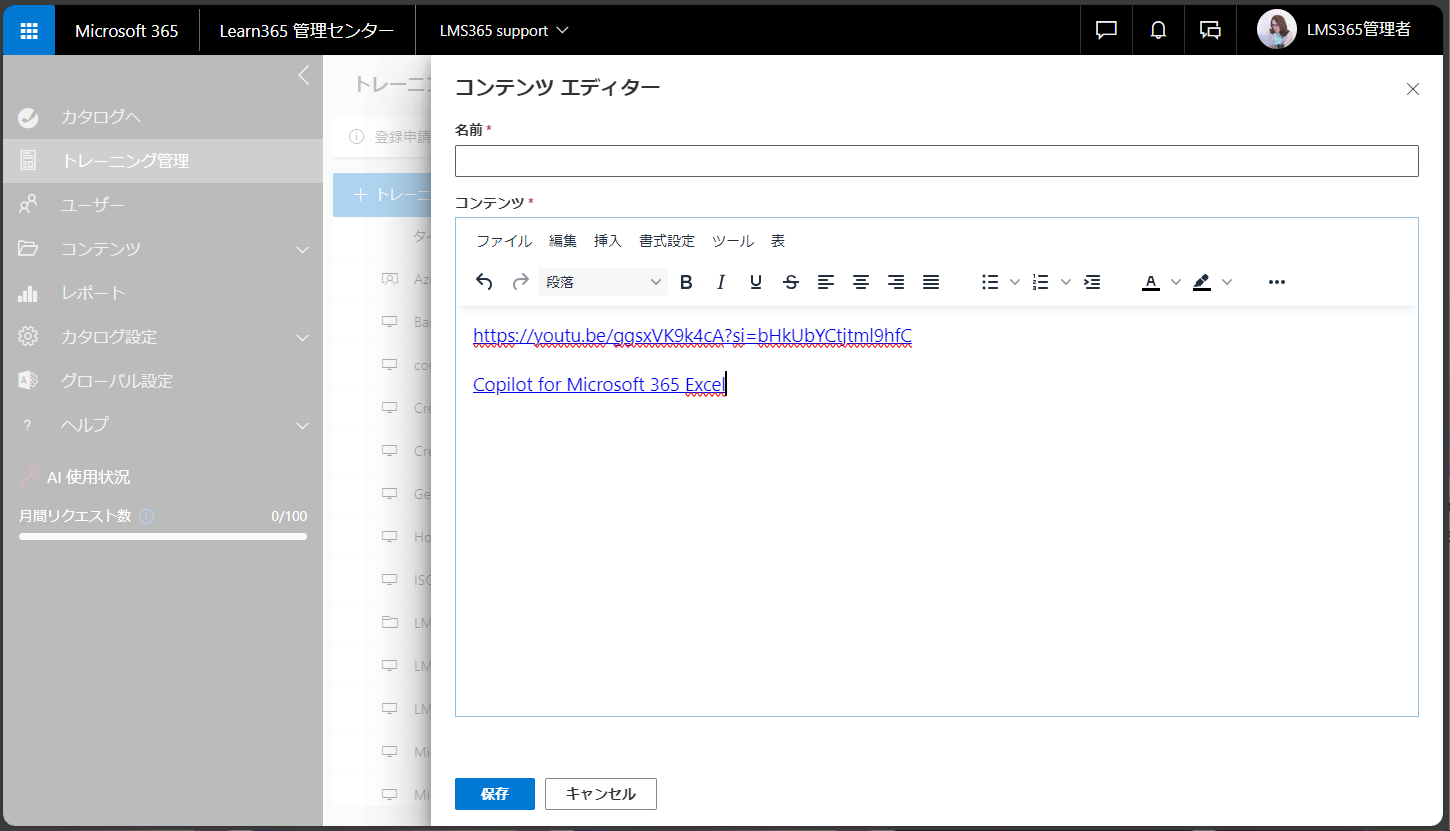Image resolution: width=1450 pixels, height=831 pixels.
Task: Apply bullet list formatting
Action: click(x=990, y=282)
